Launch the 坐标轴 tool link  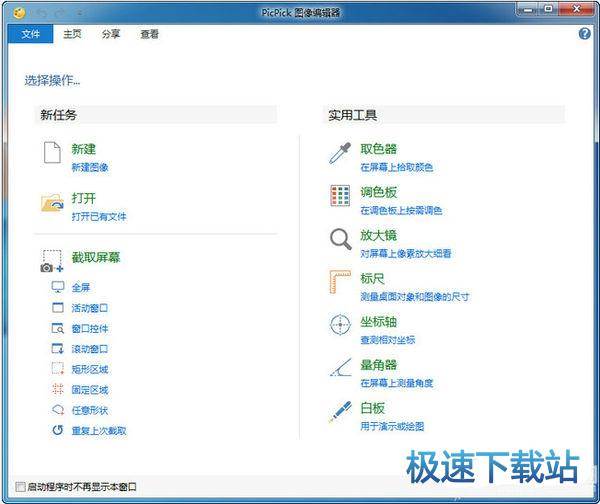click(x=378, y=321)
